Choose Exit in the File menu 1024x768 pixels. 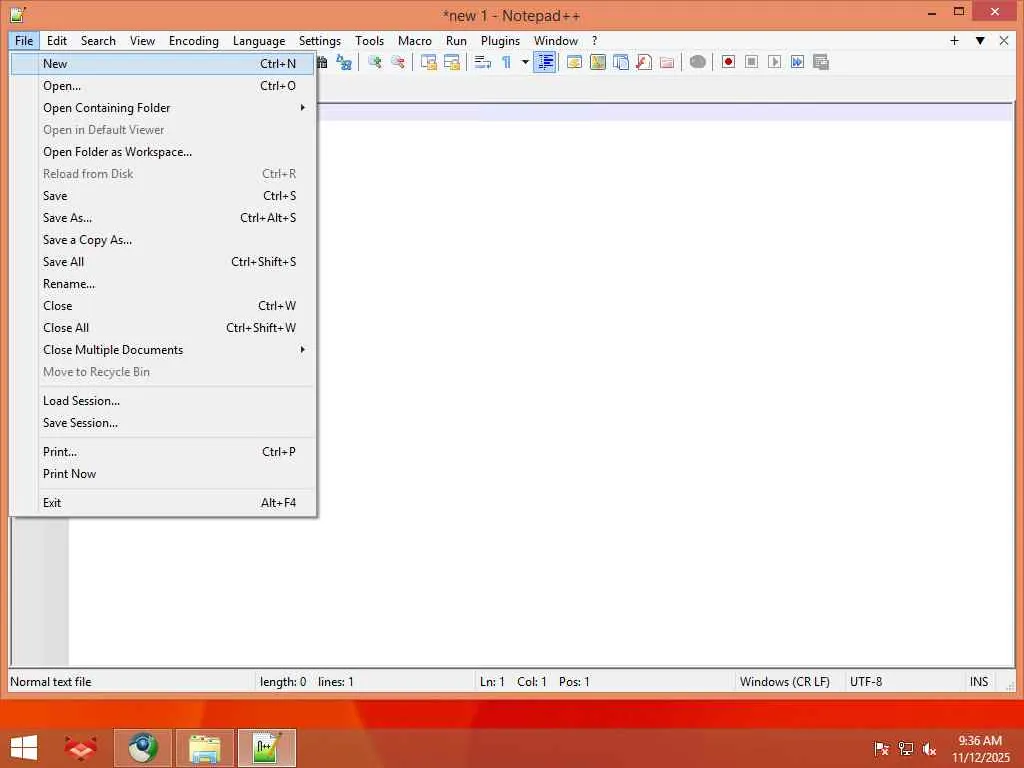tap(163, 503)
